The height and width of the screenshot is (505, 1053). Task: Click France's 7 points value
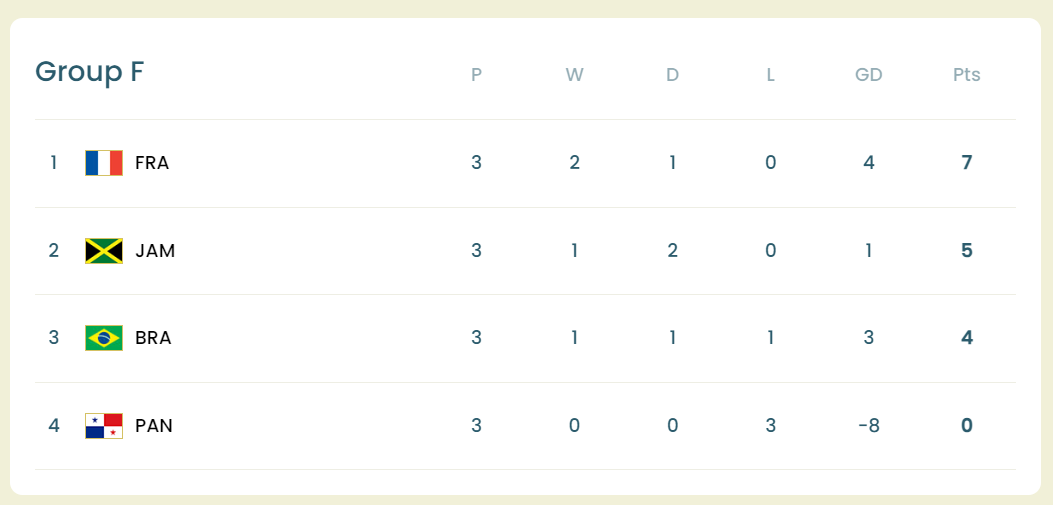coord(966,163)
